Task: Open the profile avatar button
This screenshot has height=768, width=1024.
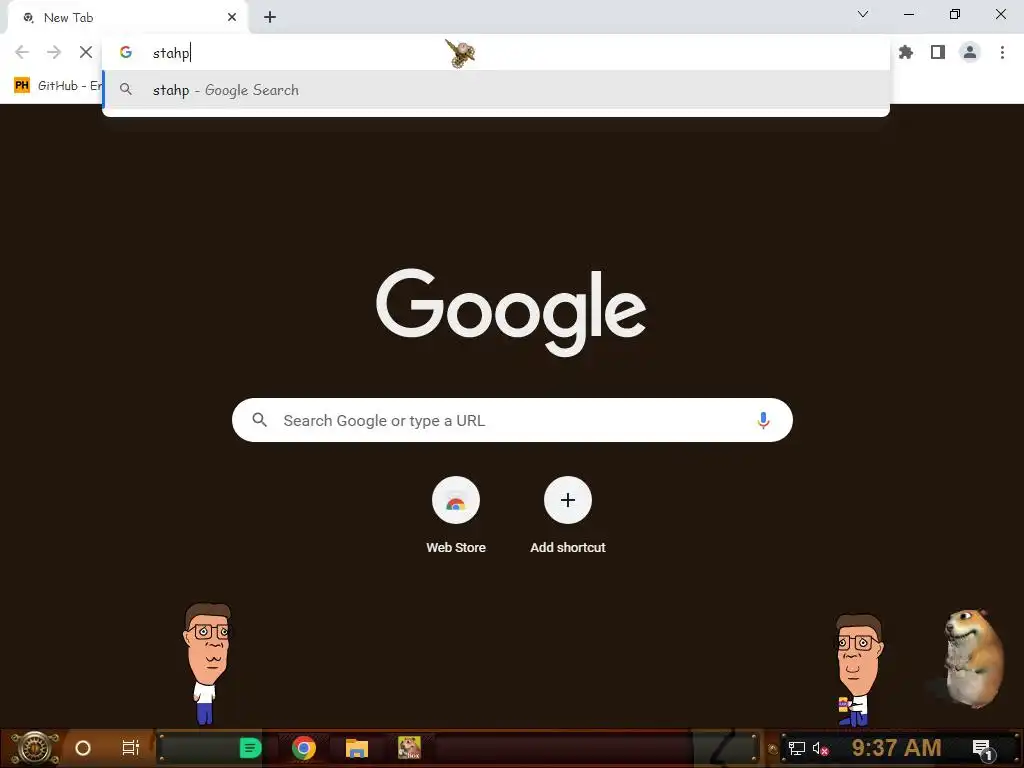Action: coord(970,52)
